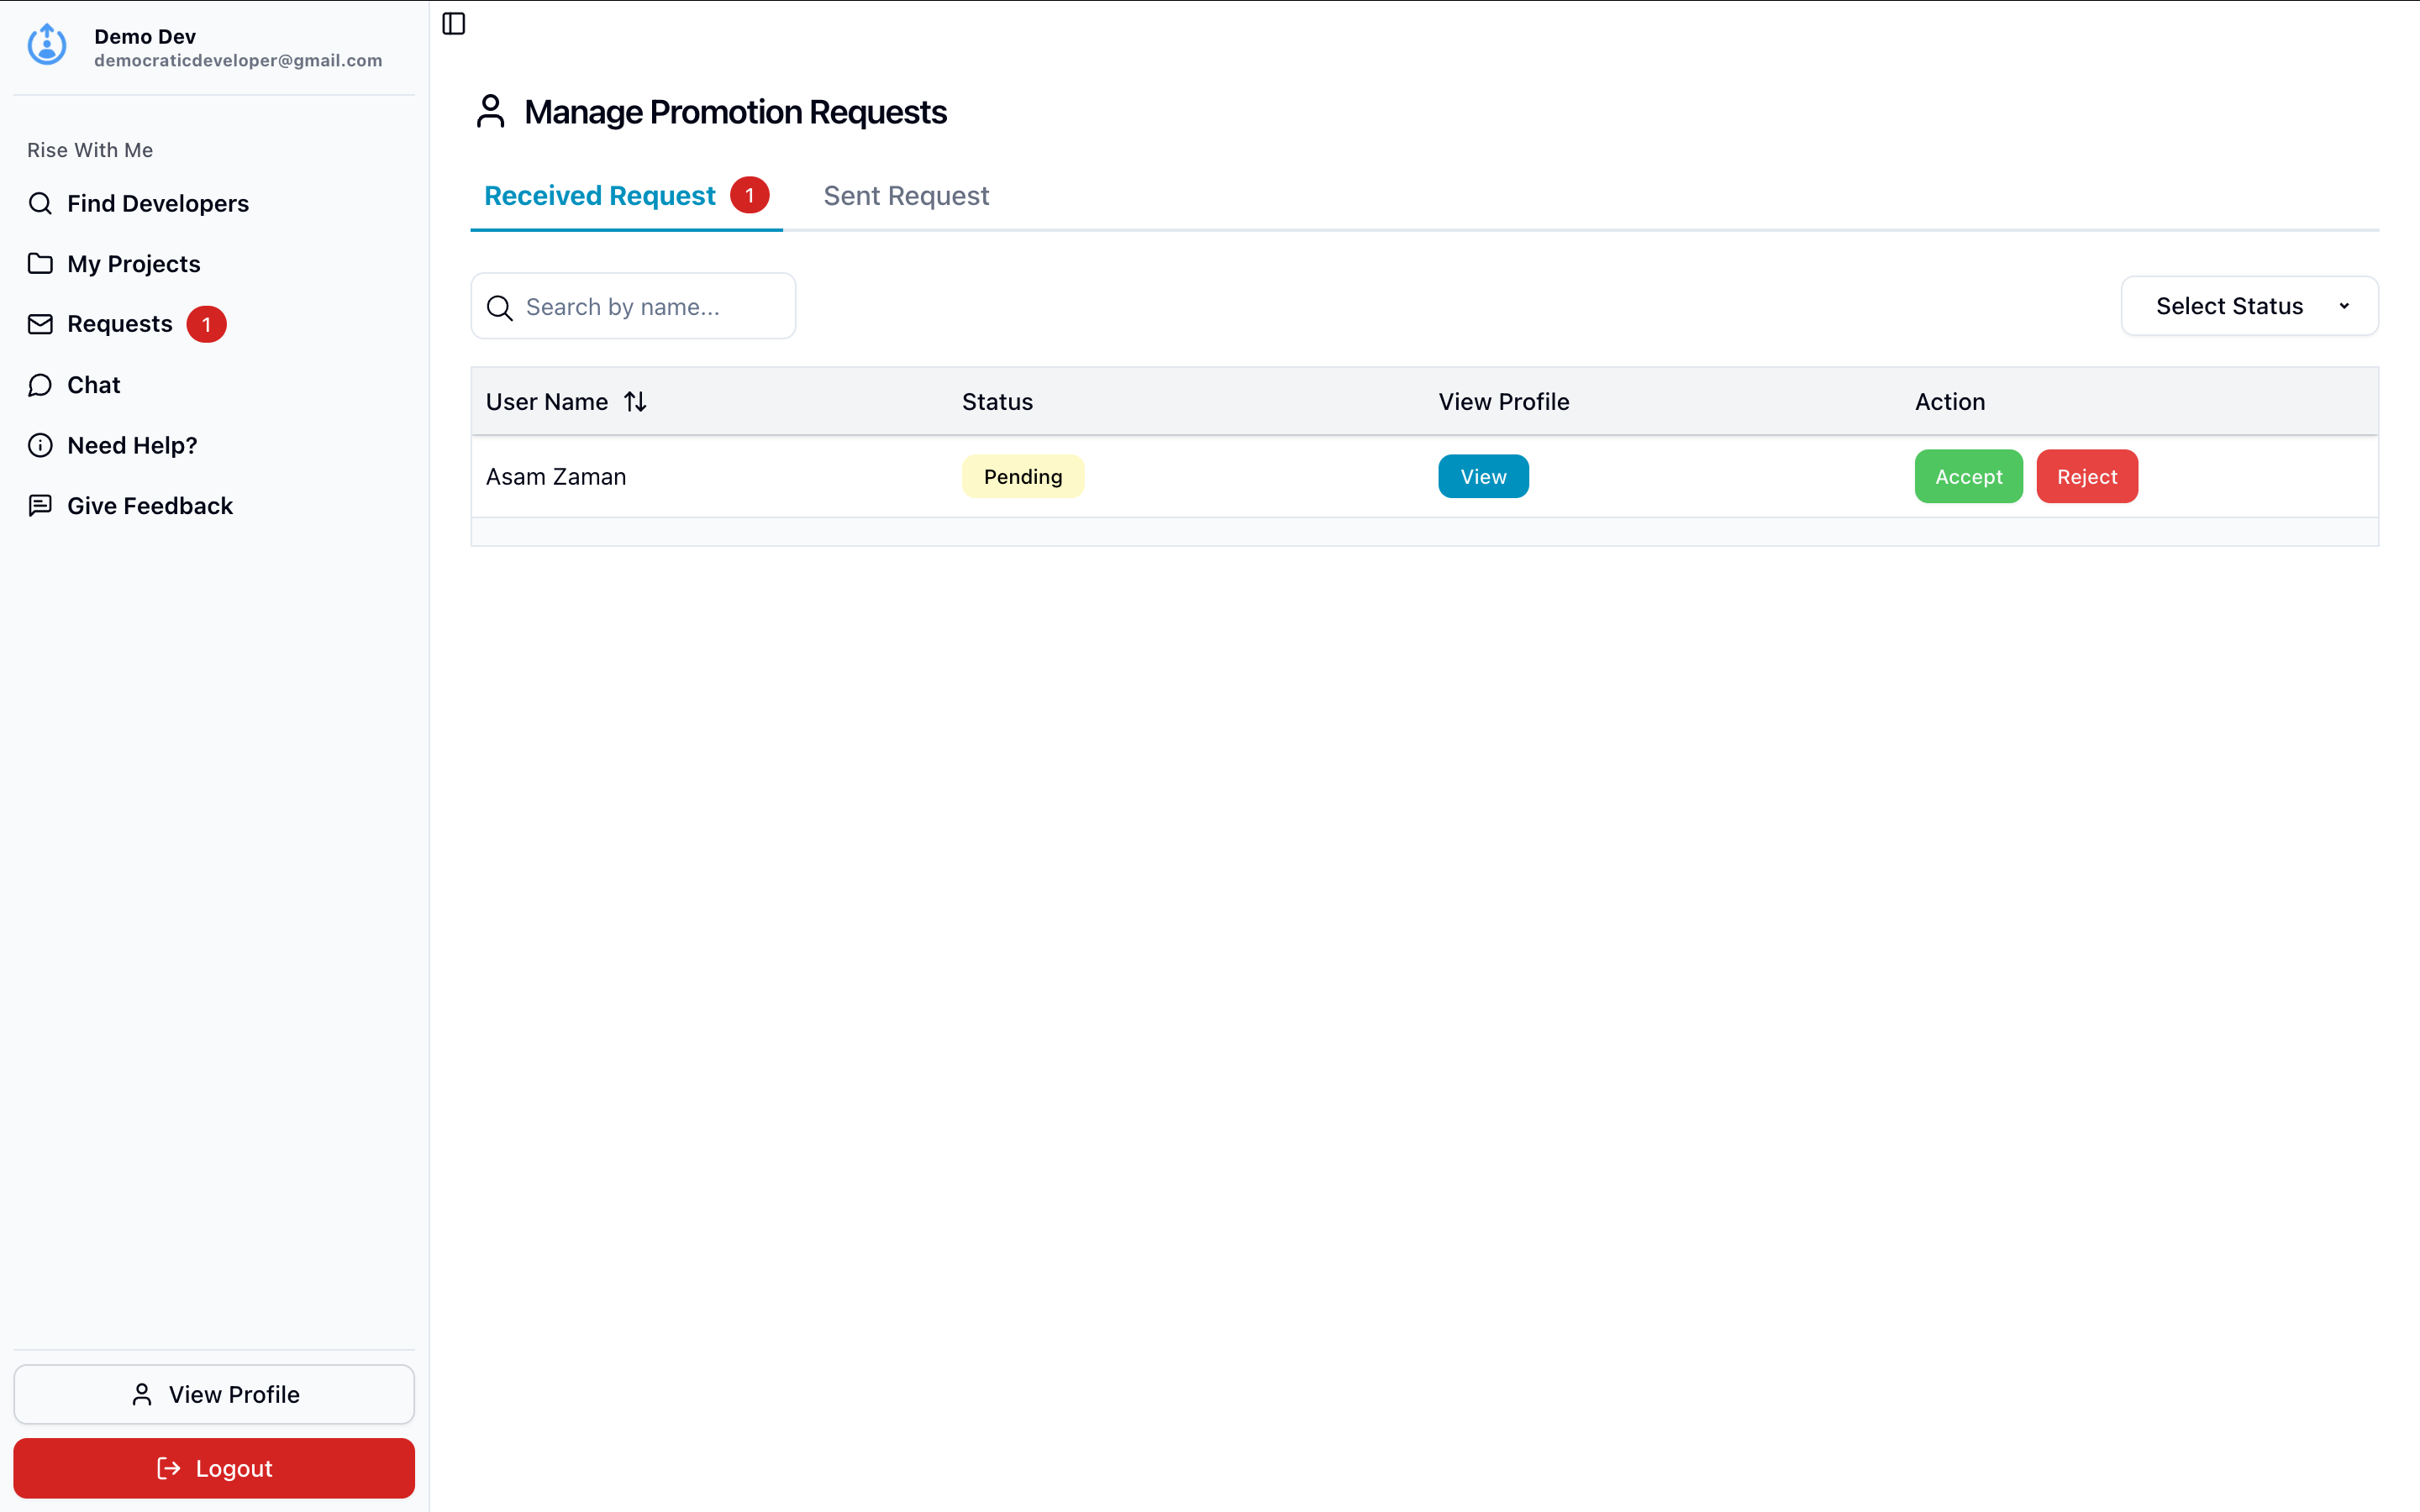Image resolution: width=2420 pixels, height=1512 pixels.
Task: Click the Need Help info icon
Action: point(40,445)
